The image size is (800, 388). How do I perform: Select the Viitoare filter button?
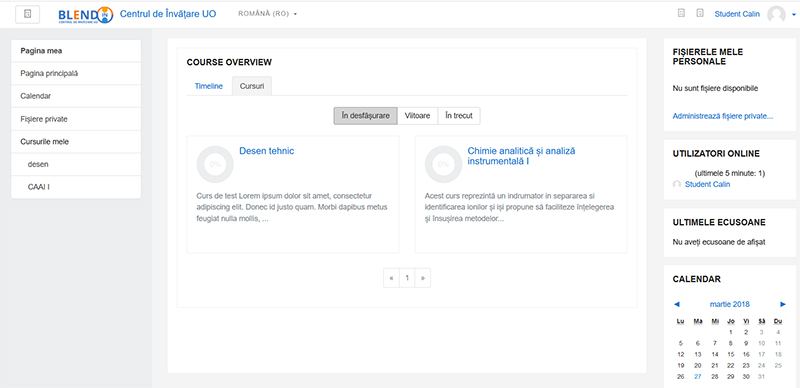417,116
